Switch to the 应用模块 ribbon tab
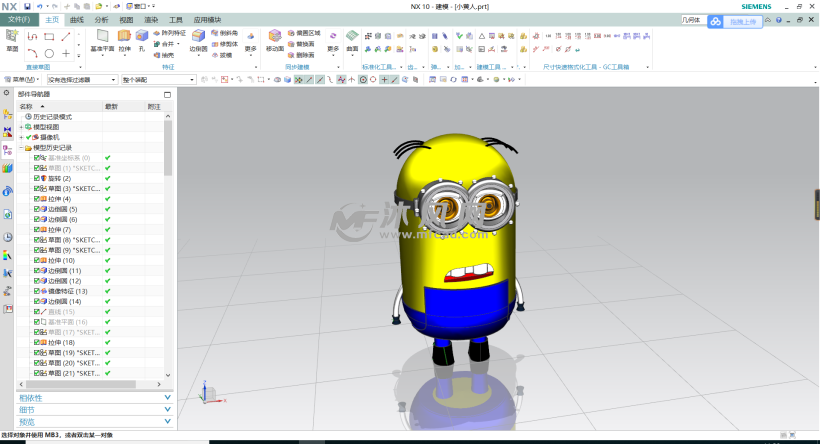Viewport: 820px width, 444px height. 208,20
